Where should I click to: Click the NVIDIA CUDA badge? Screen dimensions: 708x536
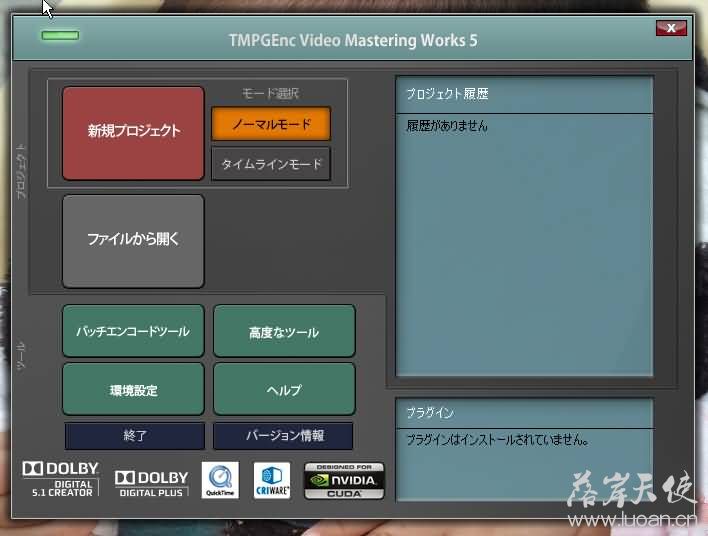[x=344, y=481]
